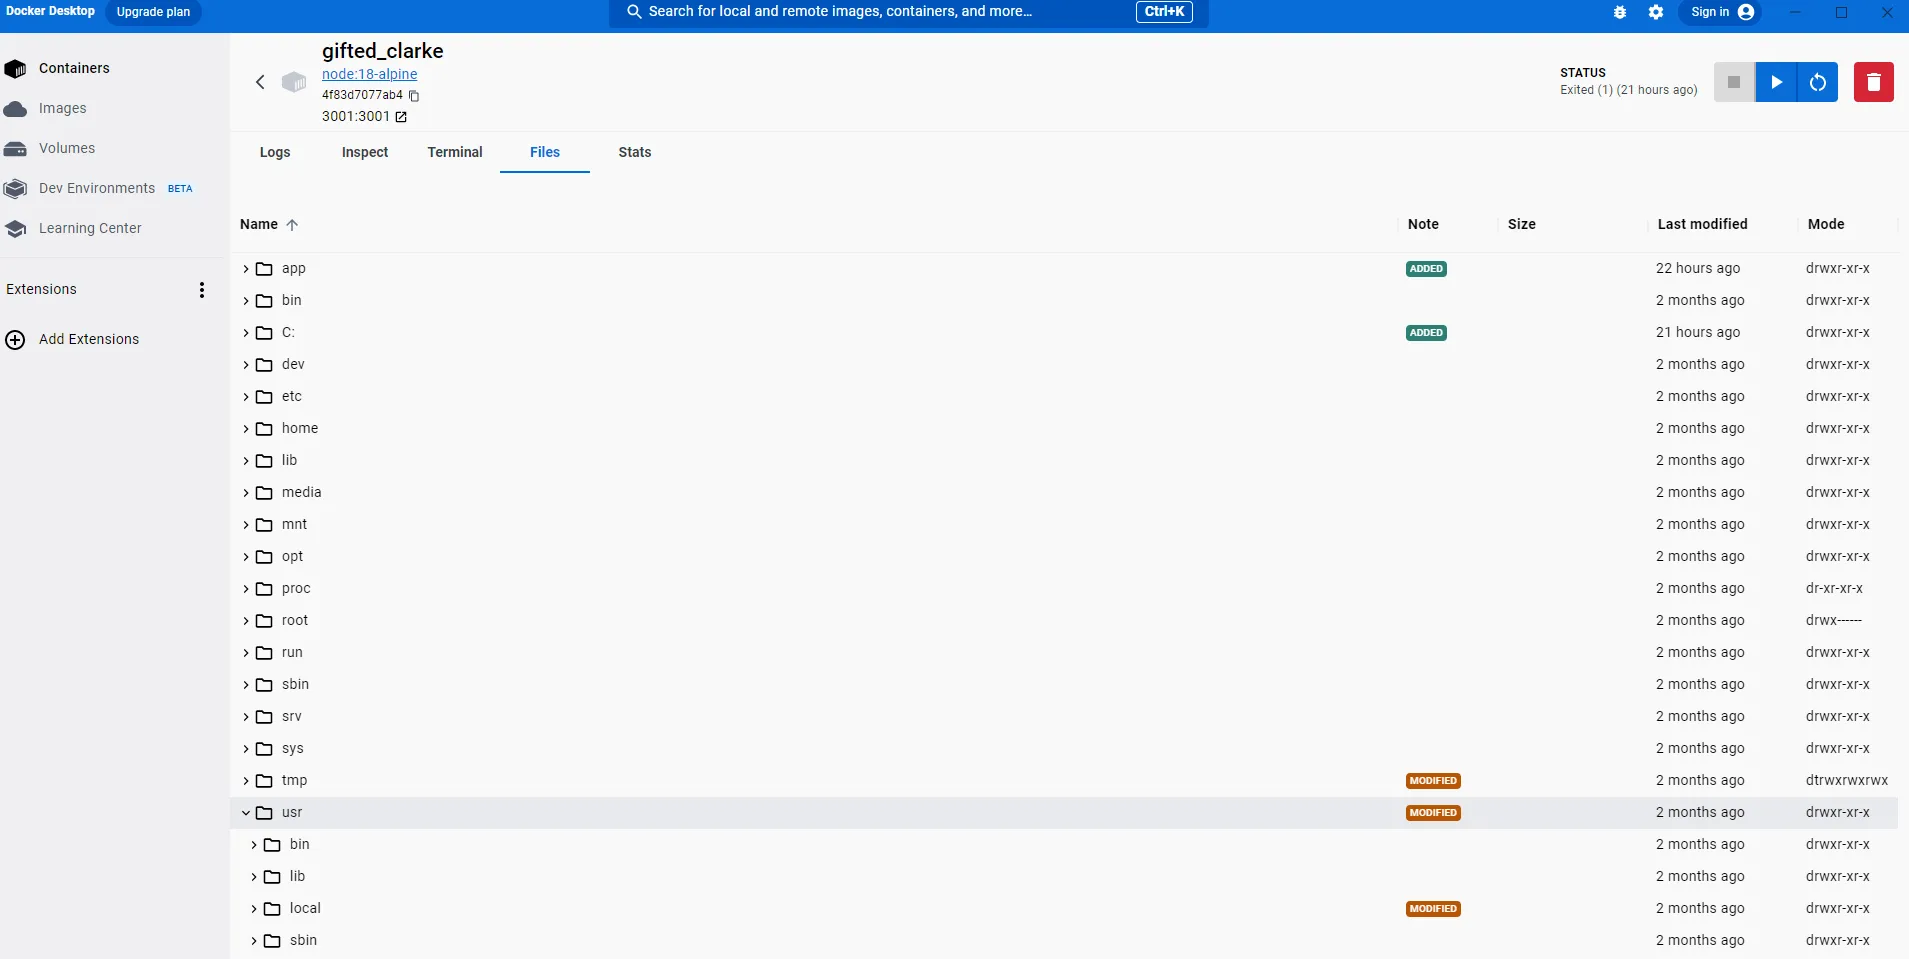This screenshot has width=1909, height=959.
Task: Click the tmp folder icon
Action: [x=264, y=781]
